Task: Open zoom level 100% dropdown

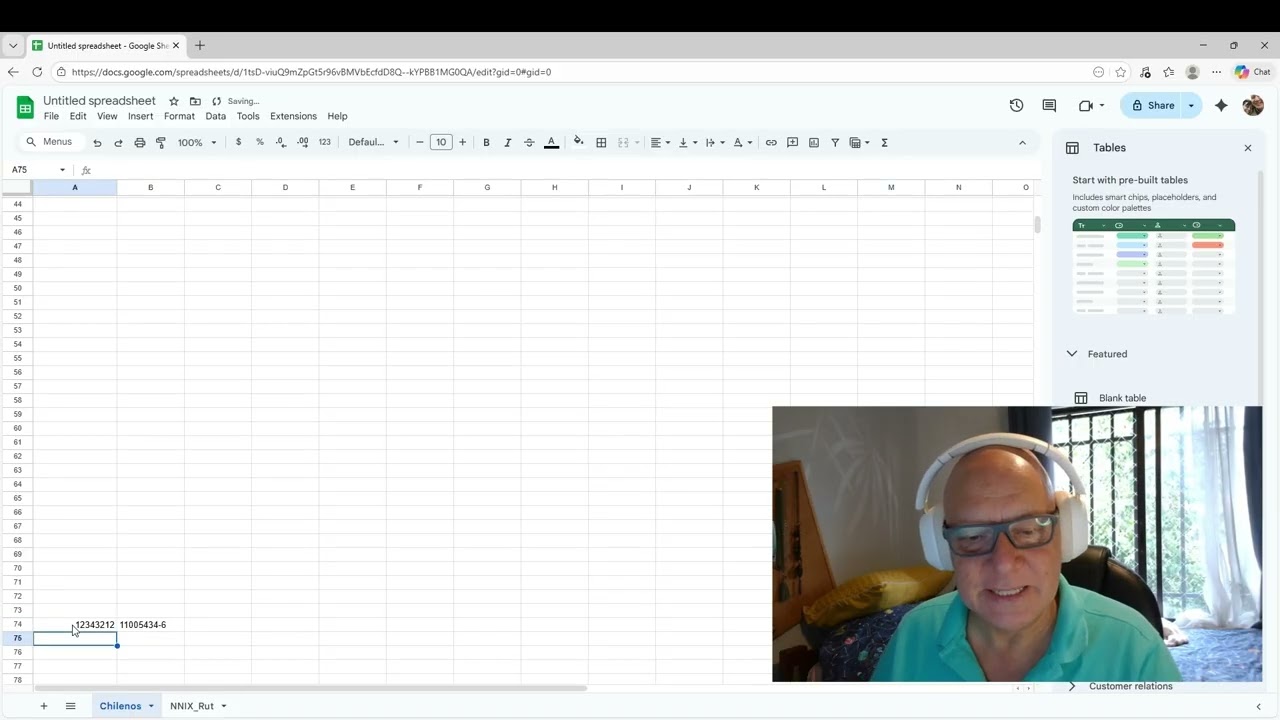Action: pos(197,143)
